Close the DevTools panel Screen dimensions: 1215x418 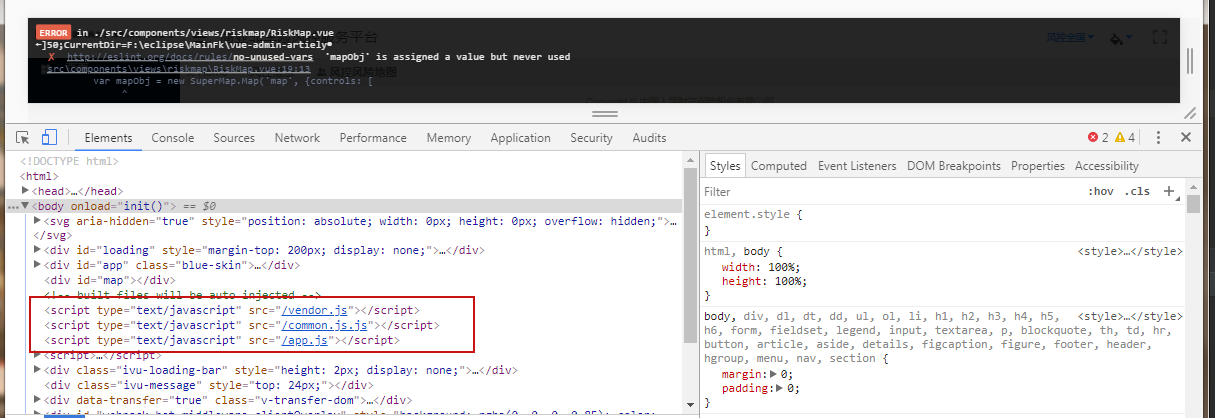tap(1187, 138)
